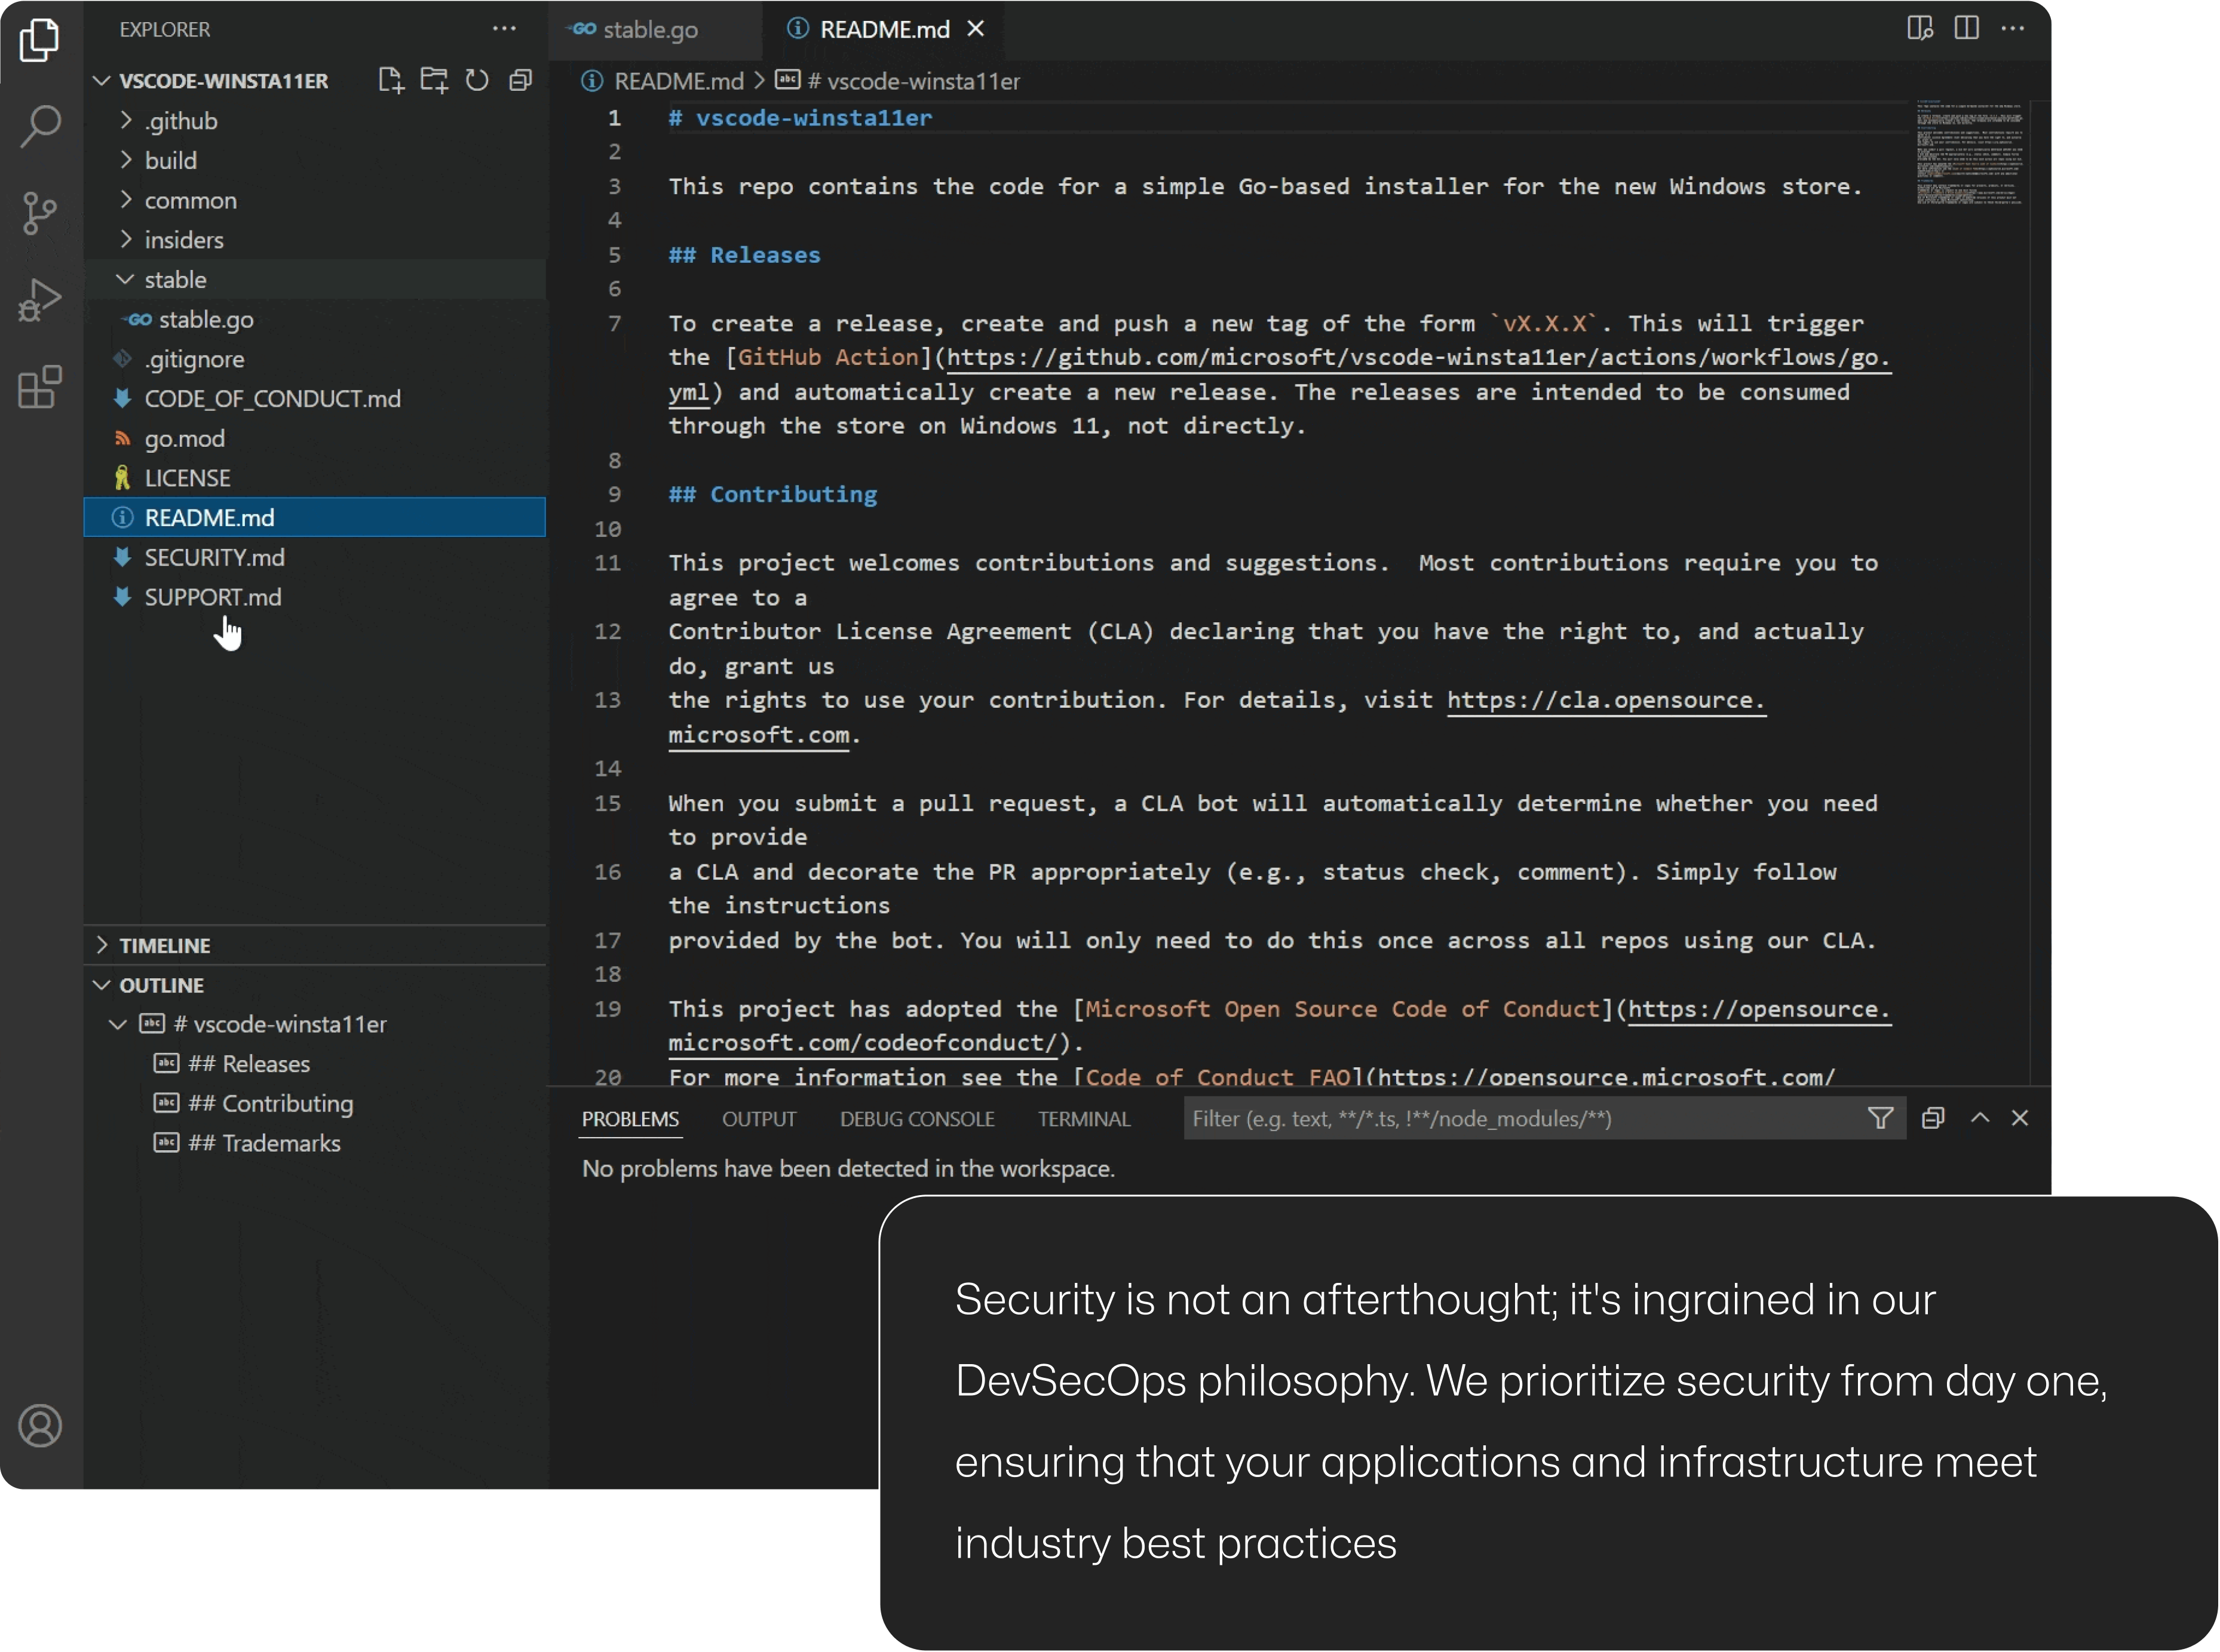Click the Explorer more actions ellipsis
The height and width of the screenshot is (1652, 2220).
point(505,28)
